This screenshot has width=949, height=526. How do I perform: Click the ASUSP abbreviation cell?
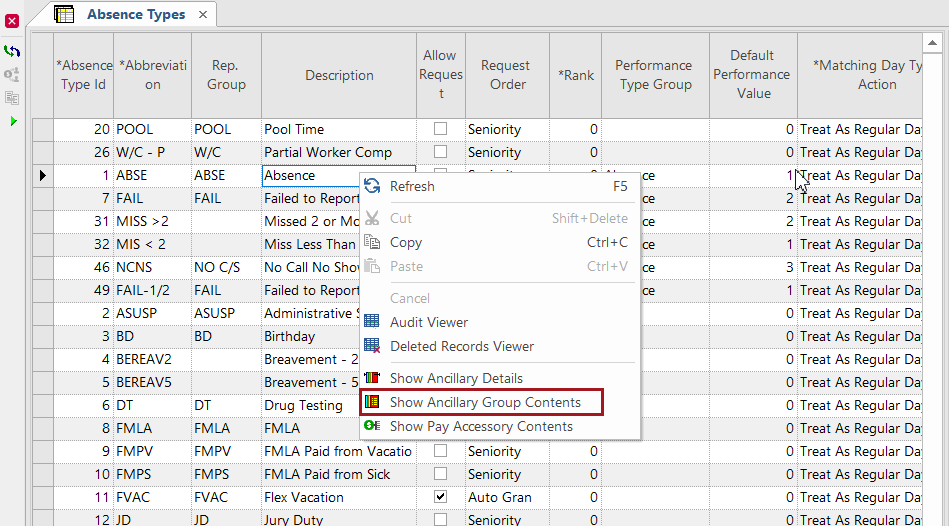pos(153,314)
